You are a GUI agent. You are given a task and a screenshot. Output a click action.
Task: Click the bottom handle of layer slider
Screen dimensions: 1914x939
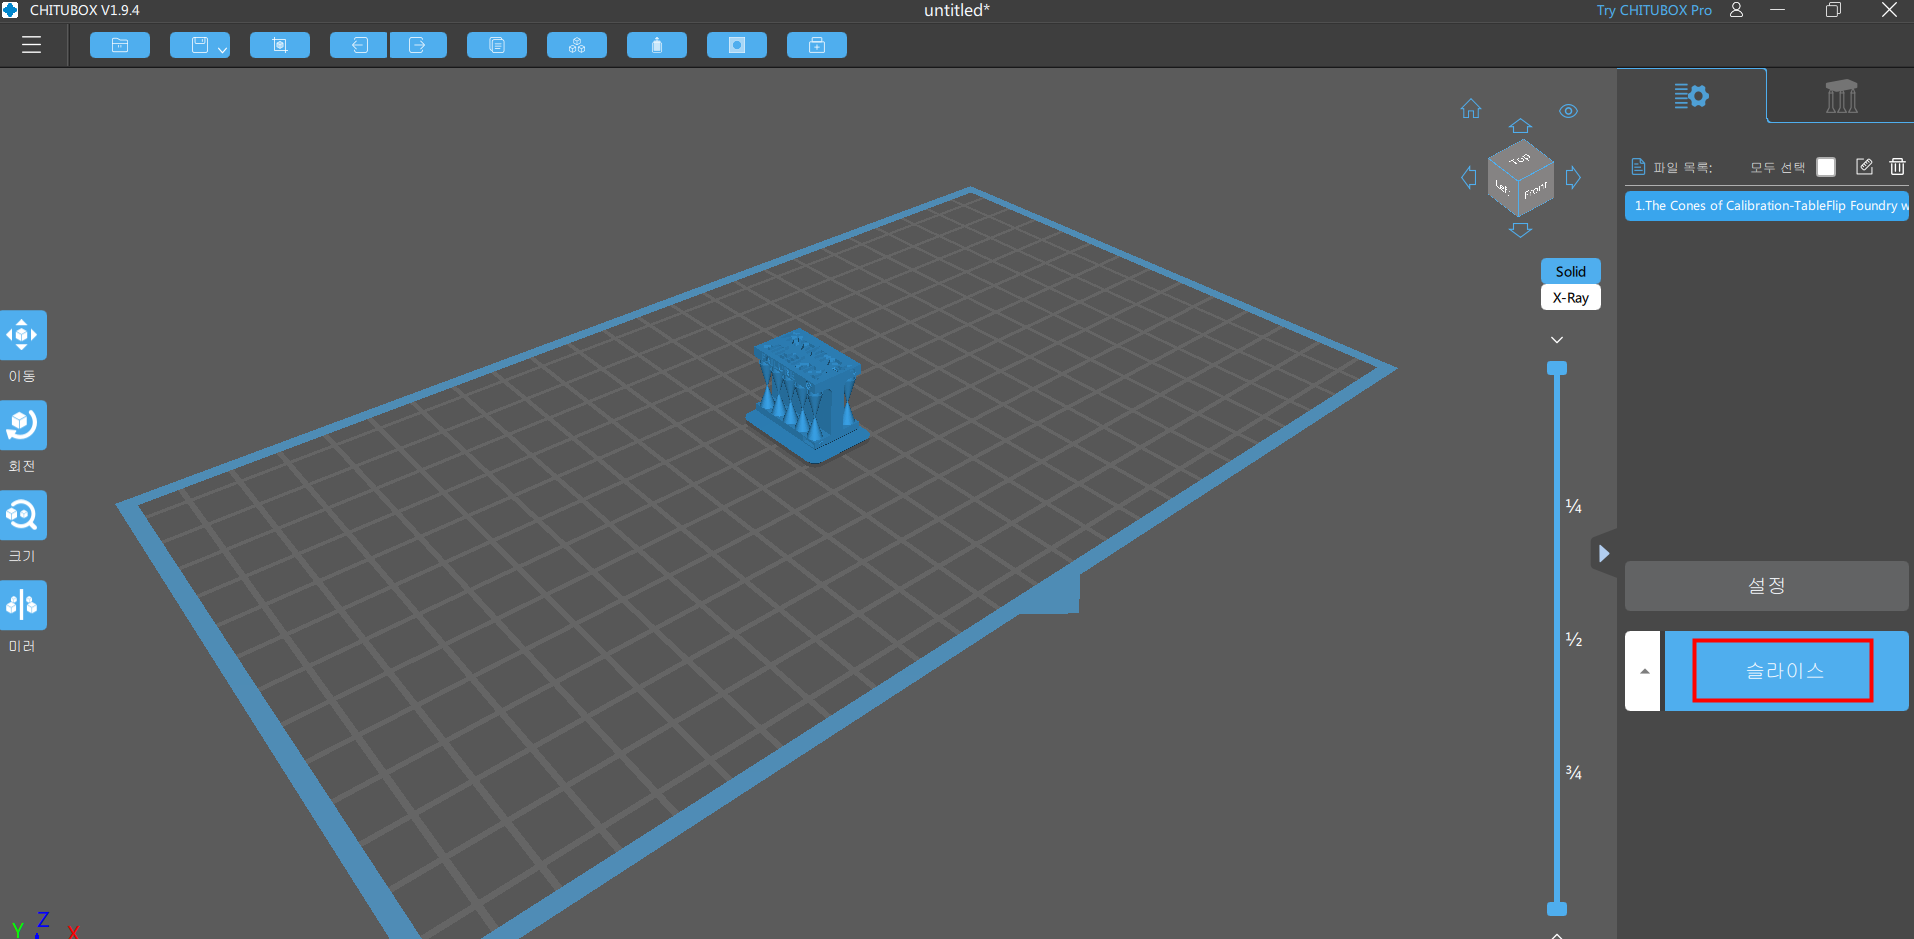(1557, 909)
